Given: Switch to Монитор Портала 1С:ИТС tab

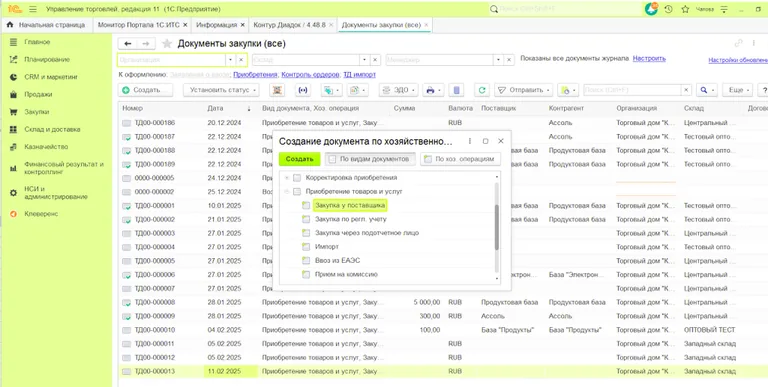Looking at the screenshot, I should click(139, 24).
